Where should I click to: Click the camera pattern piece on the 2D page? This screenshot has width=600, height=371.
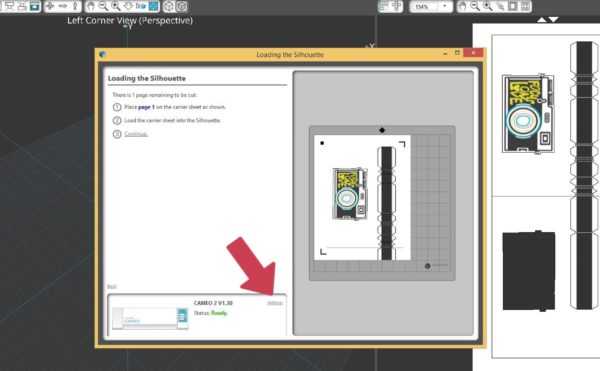(528, 113)
